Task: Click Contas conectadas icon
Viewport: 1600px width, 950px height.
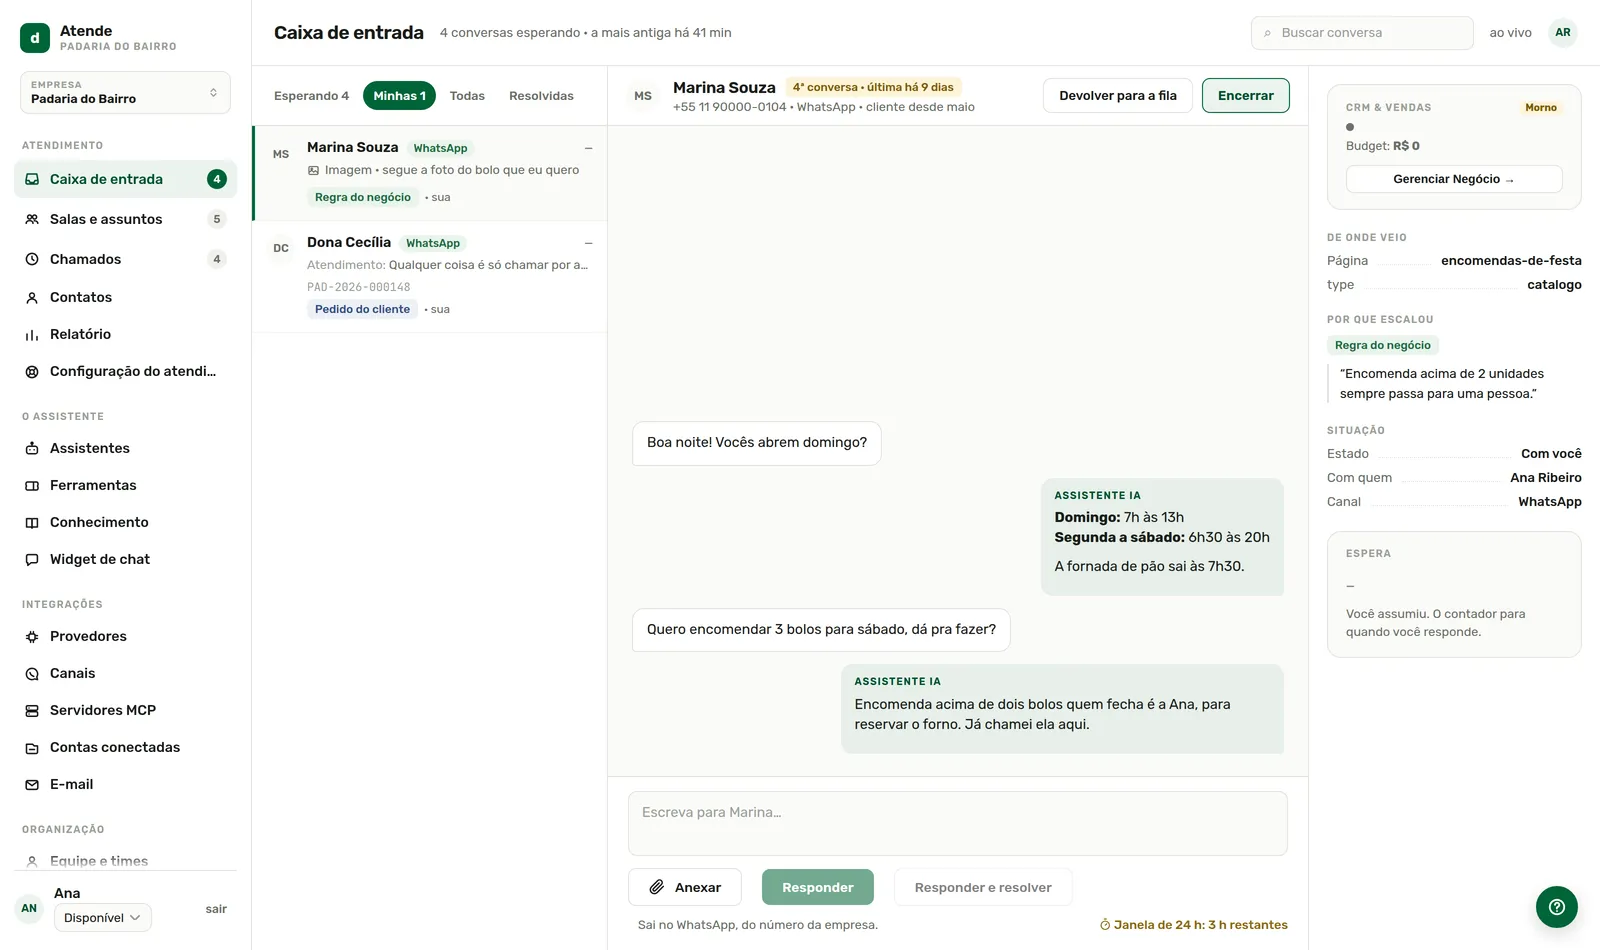Action: [32, 747]
